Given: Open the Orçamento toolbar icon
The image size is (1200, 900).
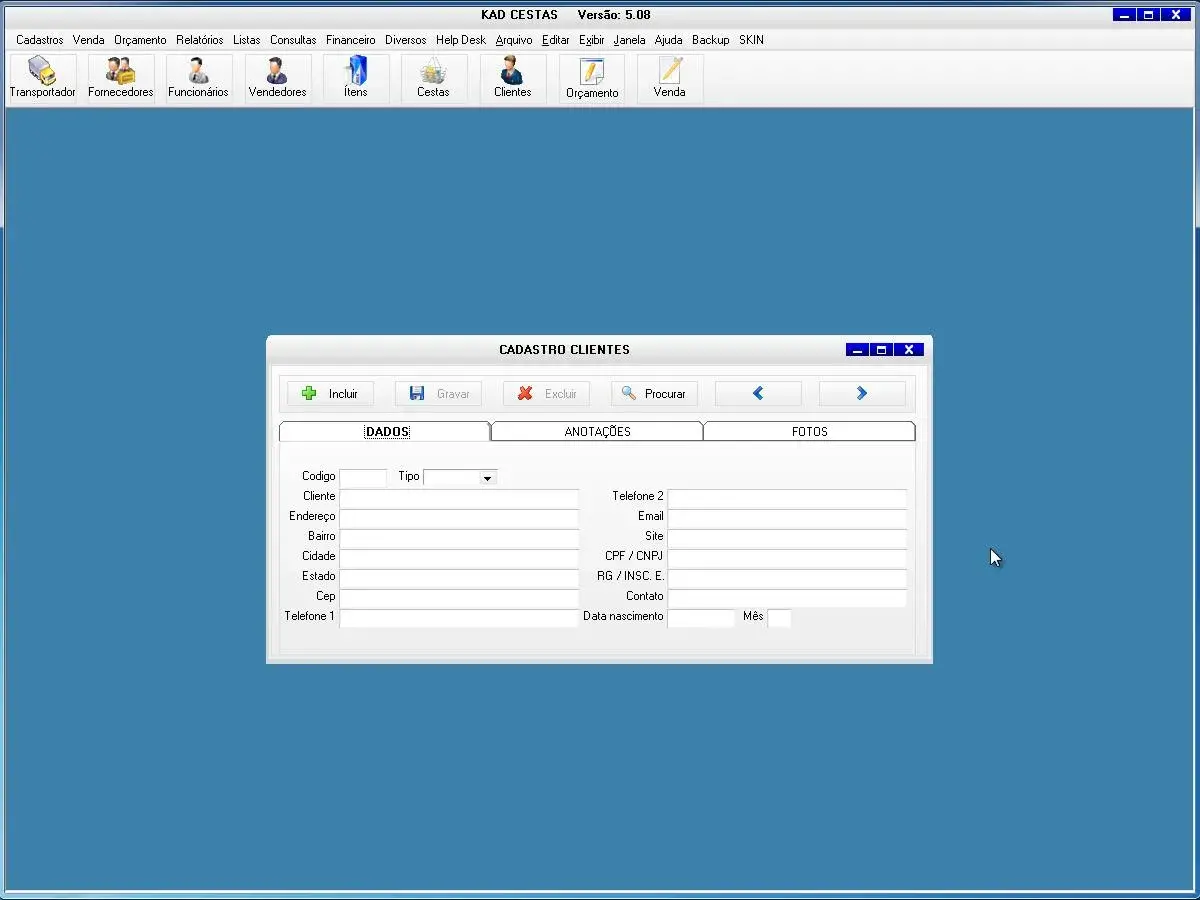Looking at the screenshot, I should (x=592, y=78).
